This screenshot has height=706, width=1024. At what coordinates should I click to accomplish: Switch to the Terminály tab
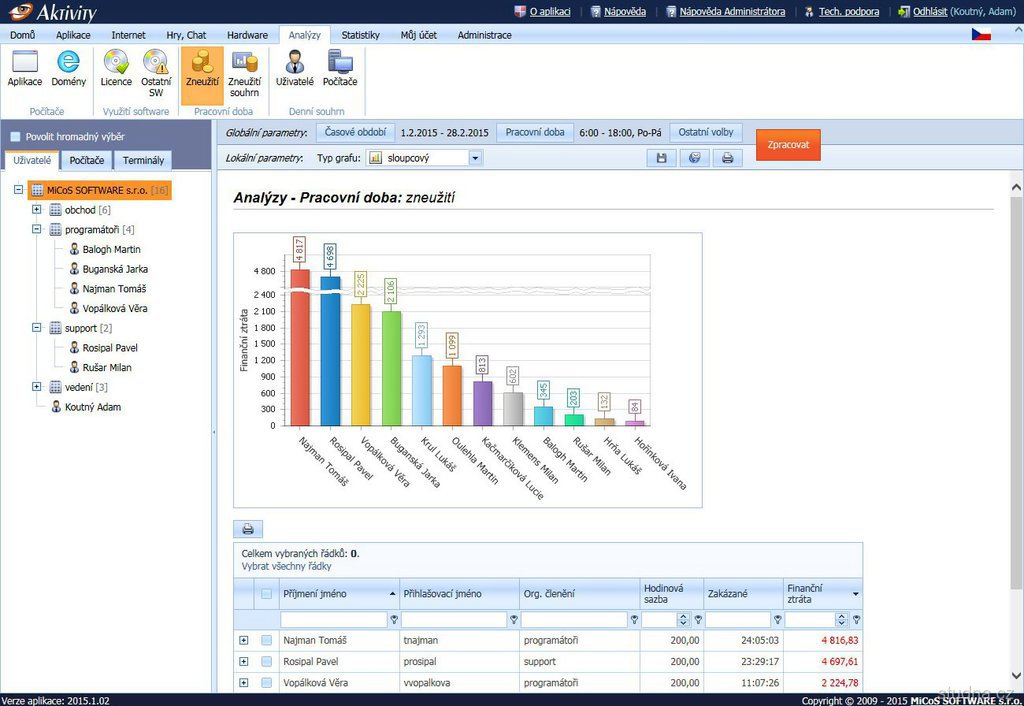pos(143,160)
